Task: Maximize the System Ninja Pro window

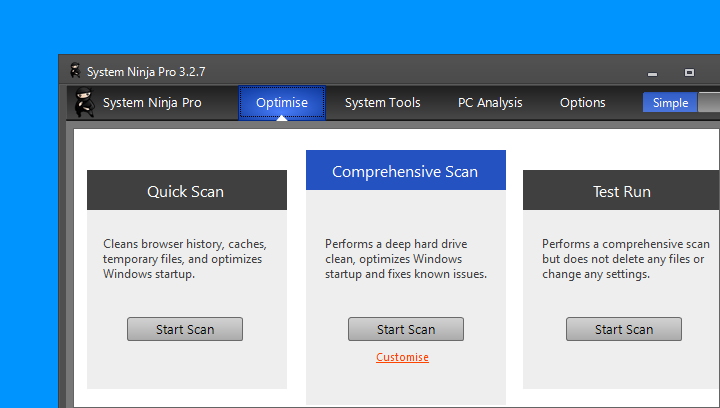Action: point(689,73)
